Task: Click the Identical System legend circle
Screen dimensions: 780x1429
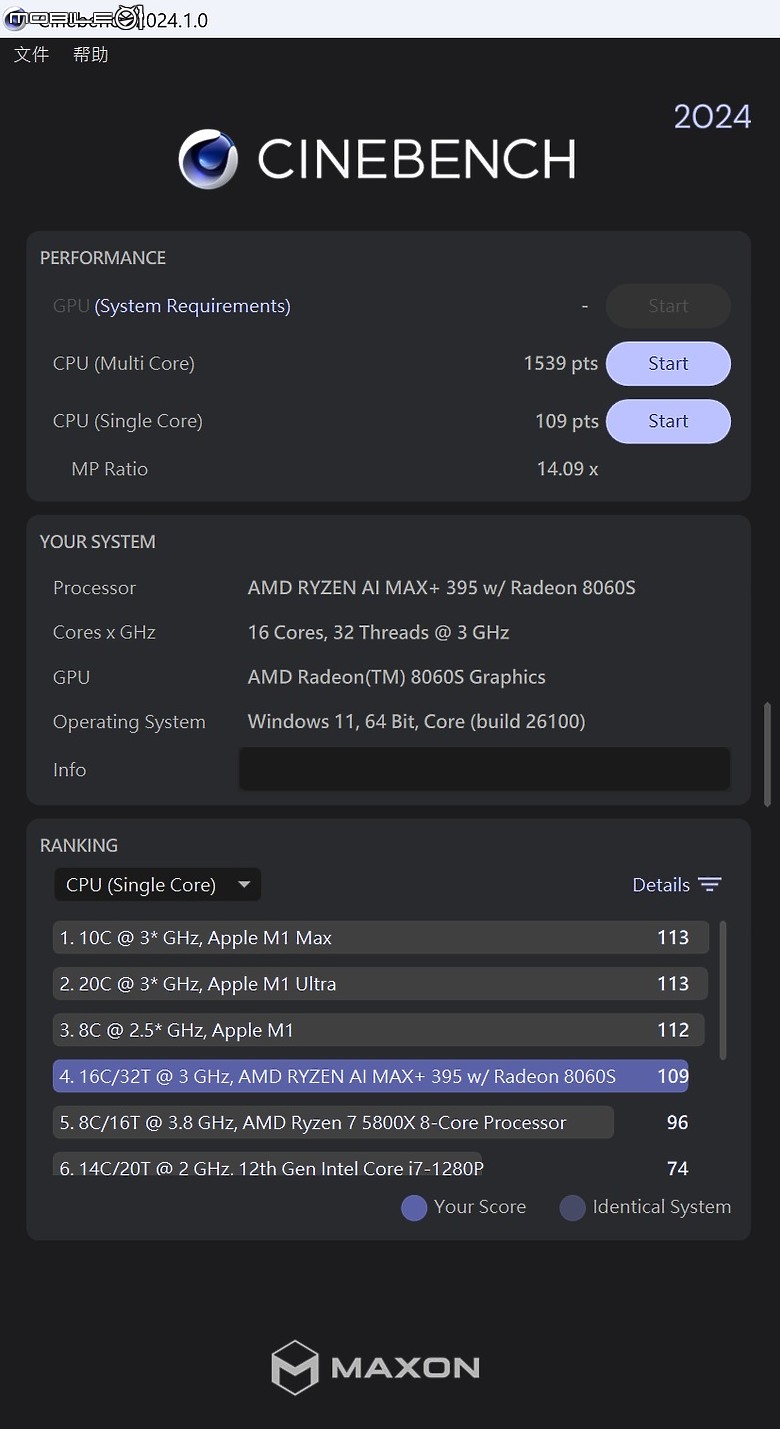Action: click(x=572, y=1208)
